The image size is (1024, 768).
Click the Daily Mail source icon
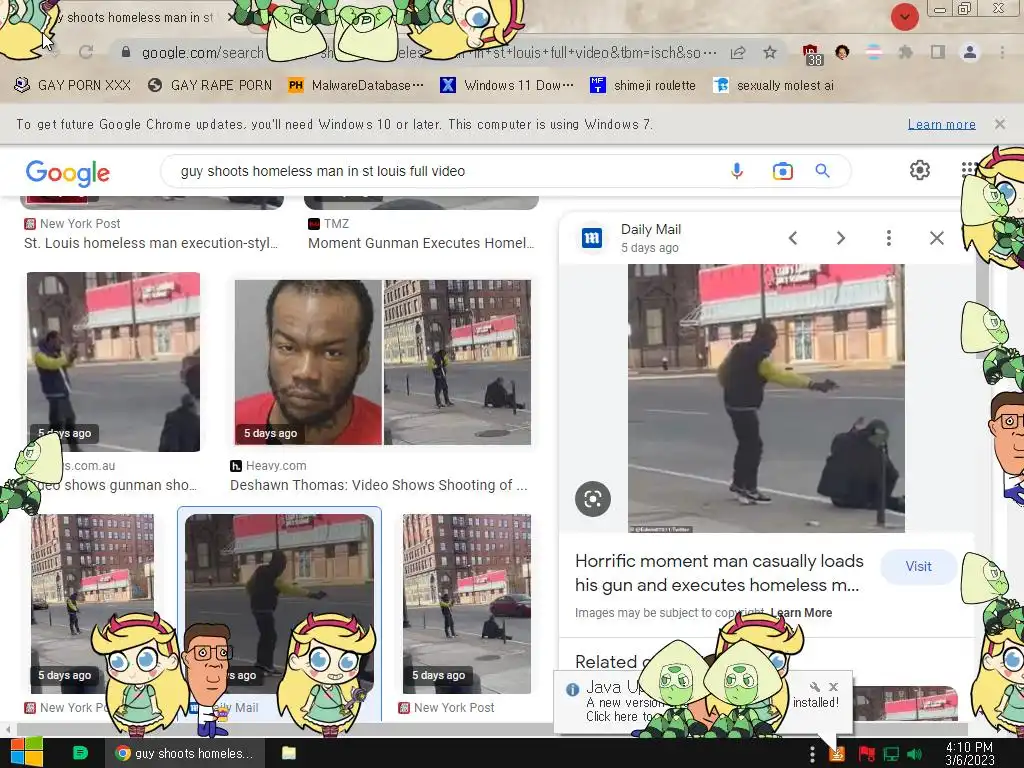click(592, 238)
